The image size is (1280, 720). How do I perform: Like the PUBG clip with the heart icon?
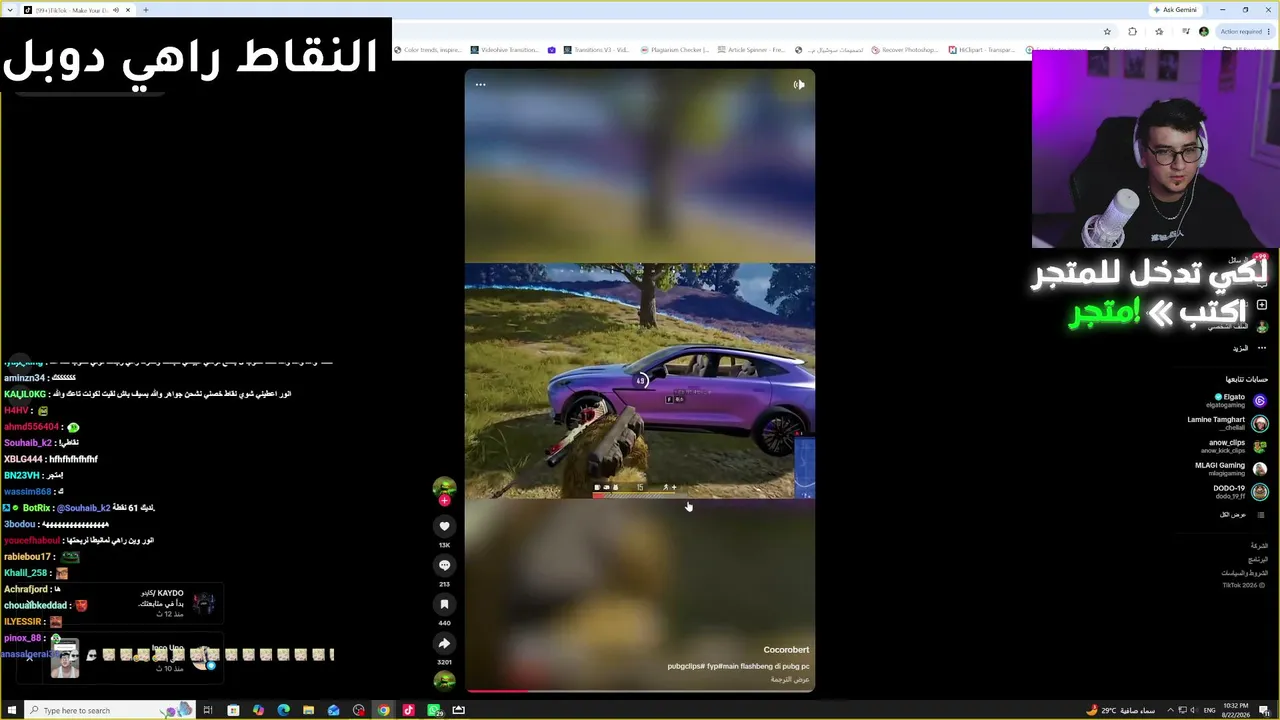point(445,526)
